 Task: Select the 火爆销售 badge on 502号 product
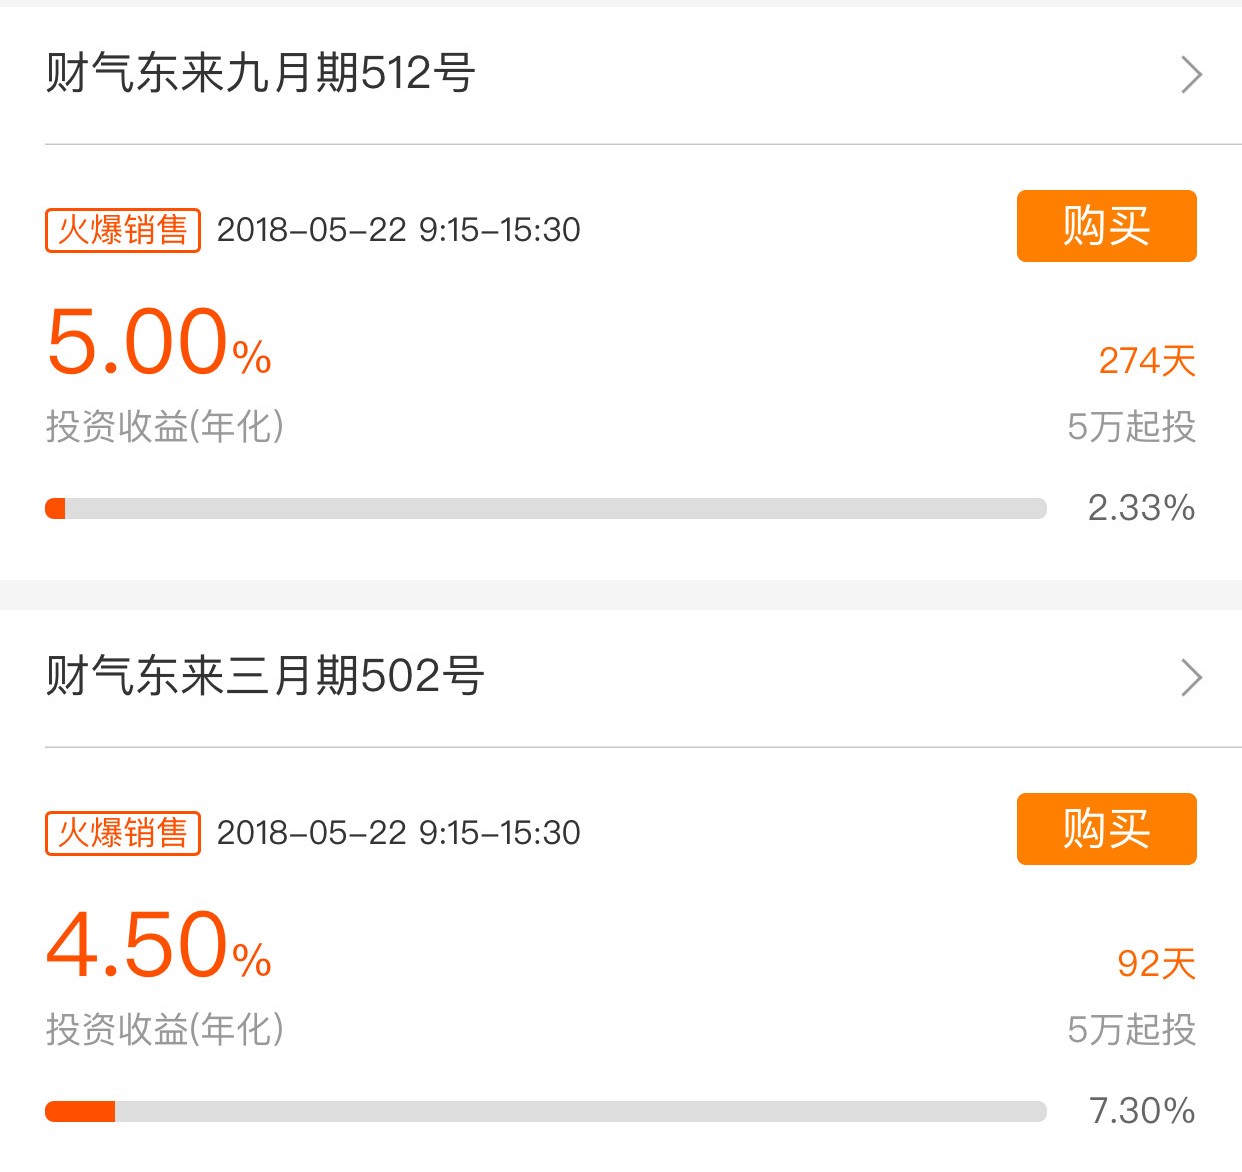122,832
